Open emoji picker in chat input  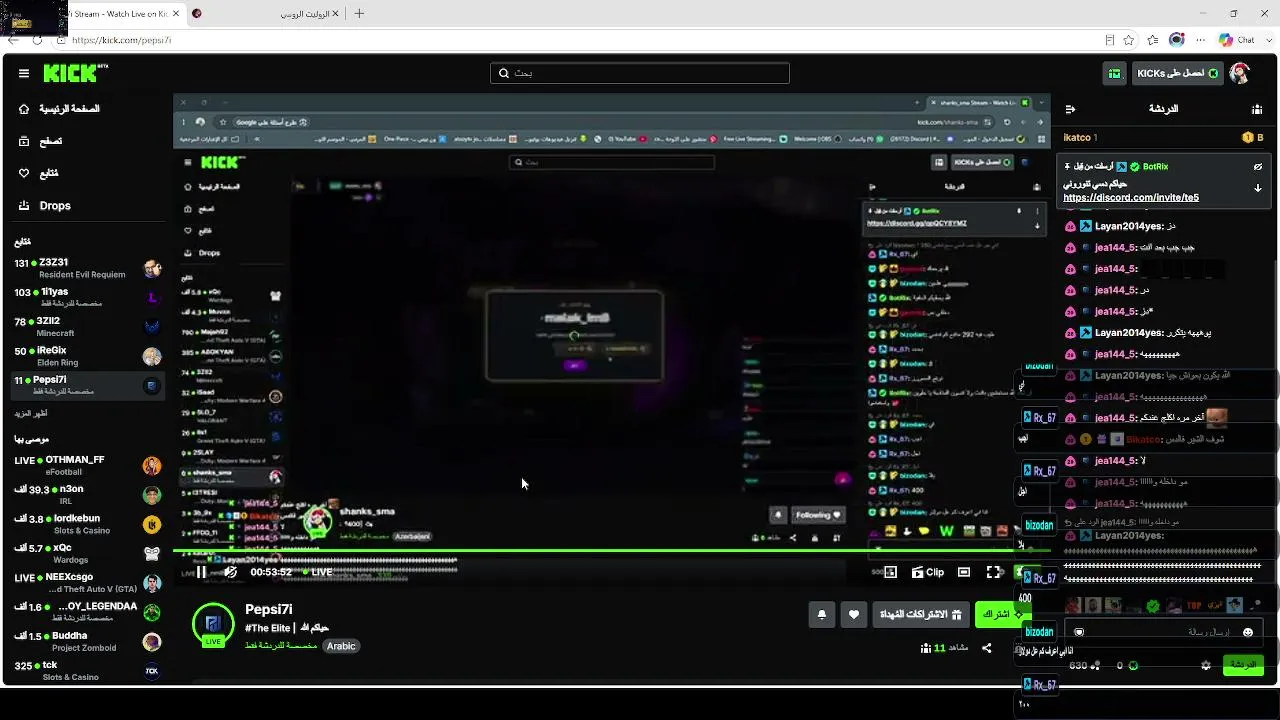1248,632
